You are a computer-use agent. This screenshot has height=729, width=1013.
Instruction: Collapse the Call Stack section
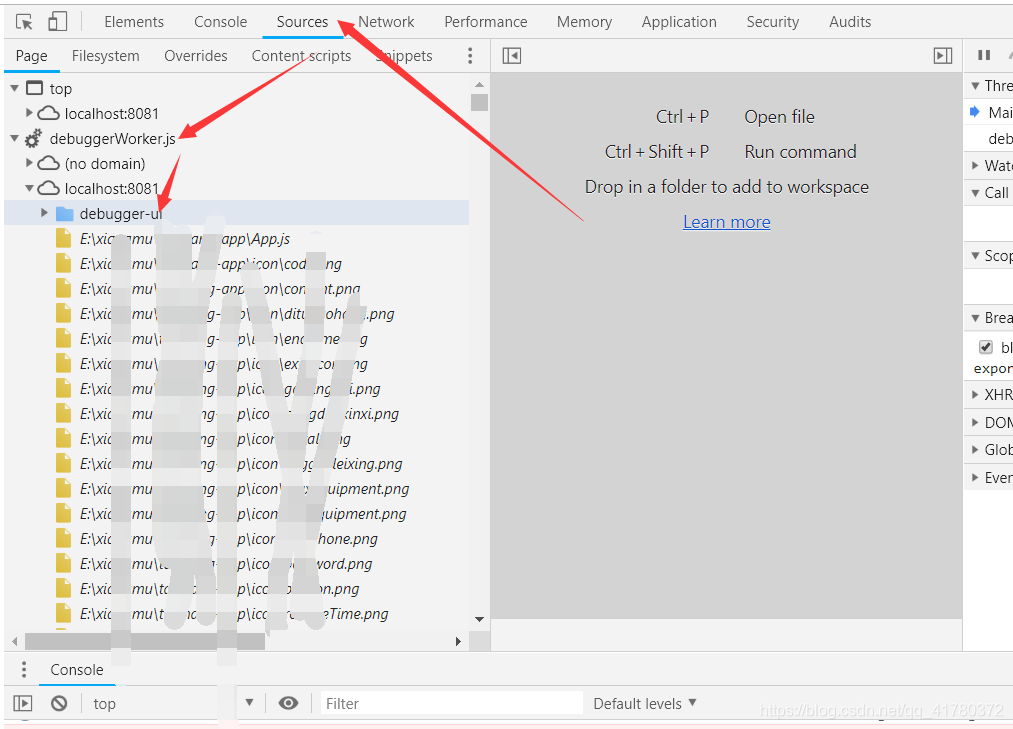pos(976,193)
